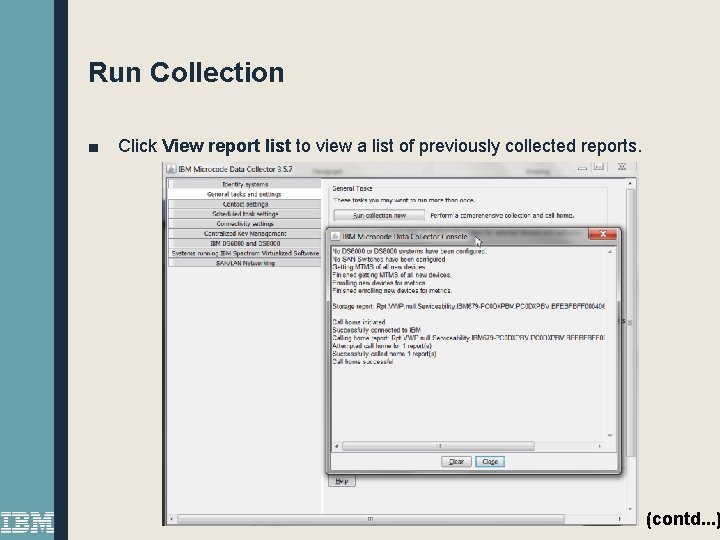
Task: Click 'Successfully connected to IBM' console line
Action: pyautogui.click(x=377, y=330)
